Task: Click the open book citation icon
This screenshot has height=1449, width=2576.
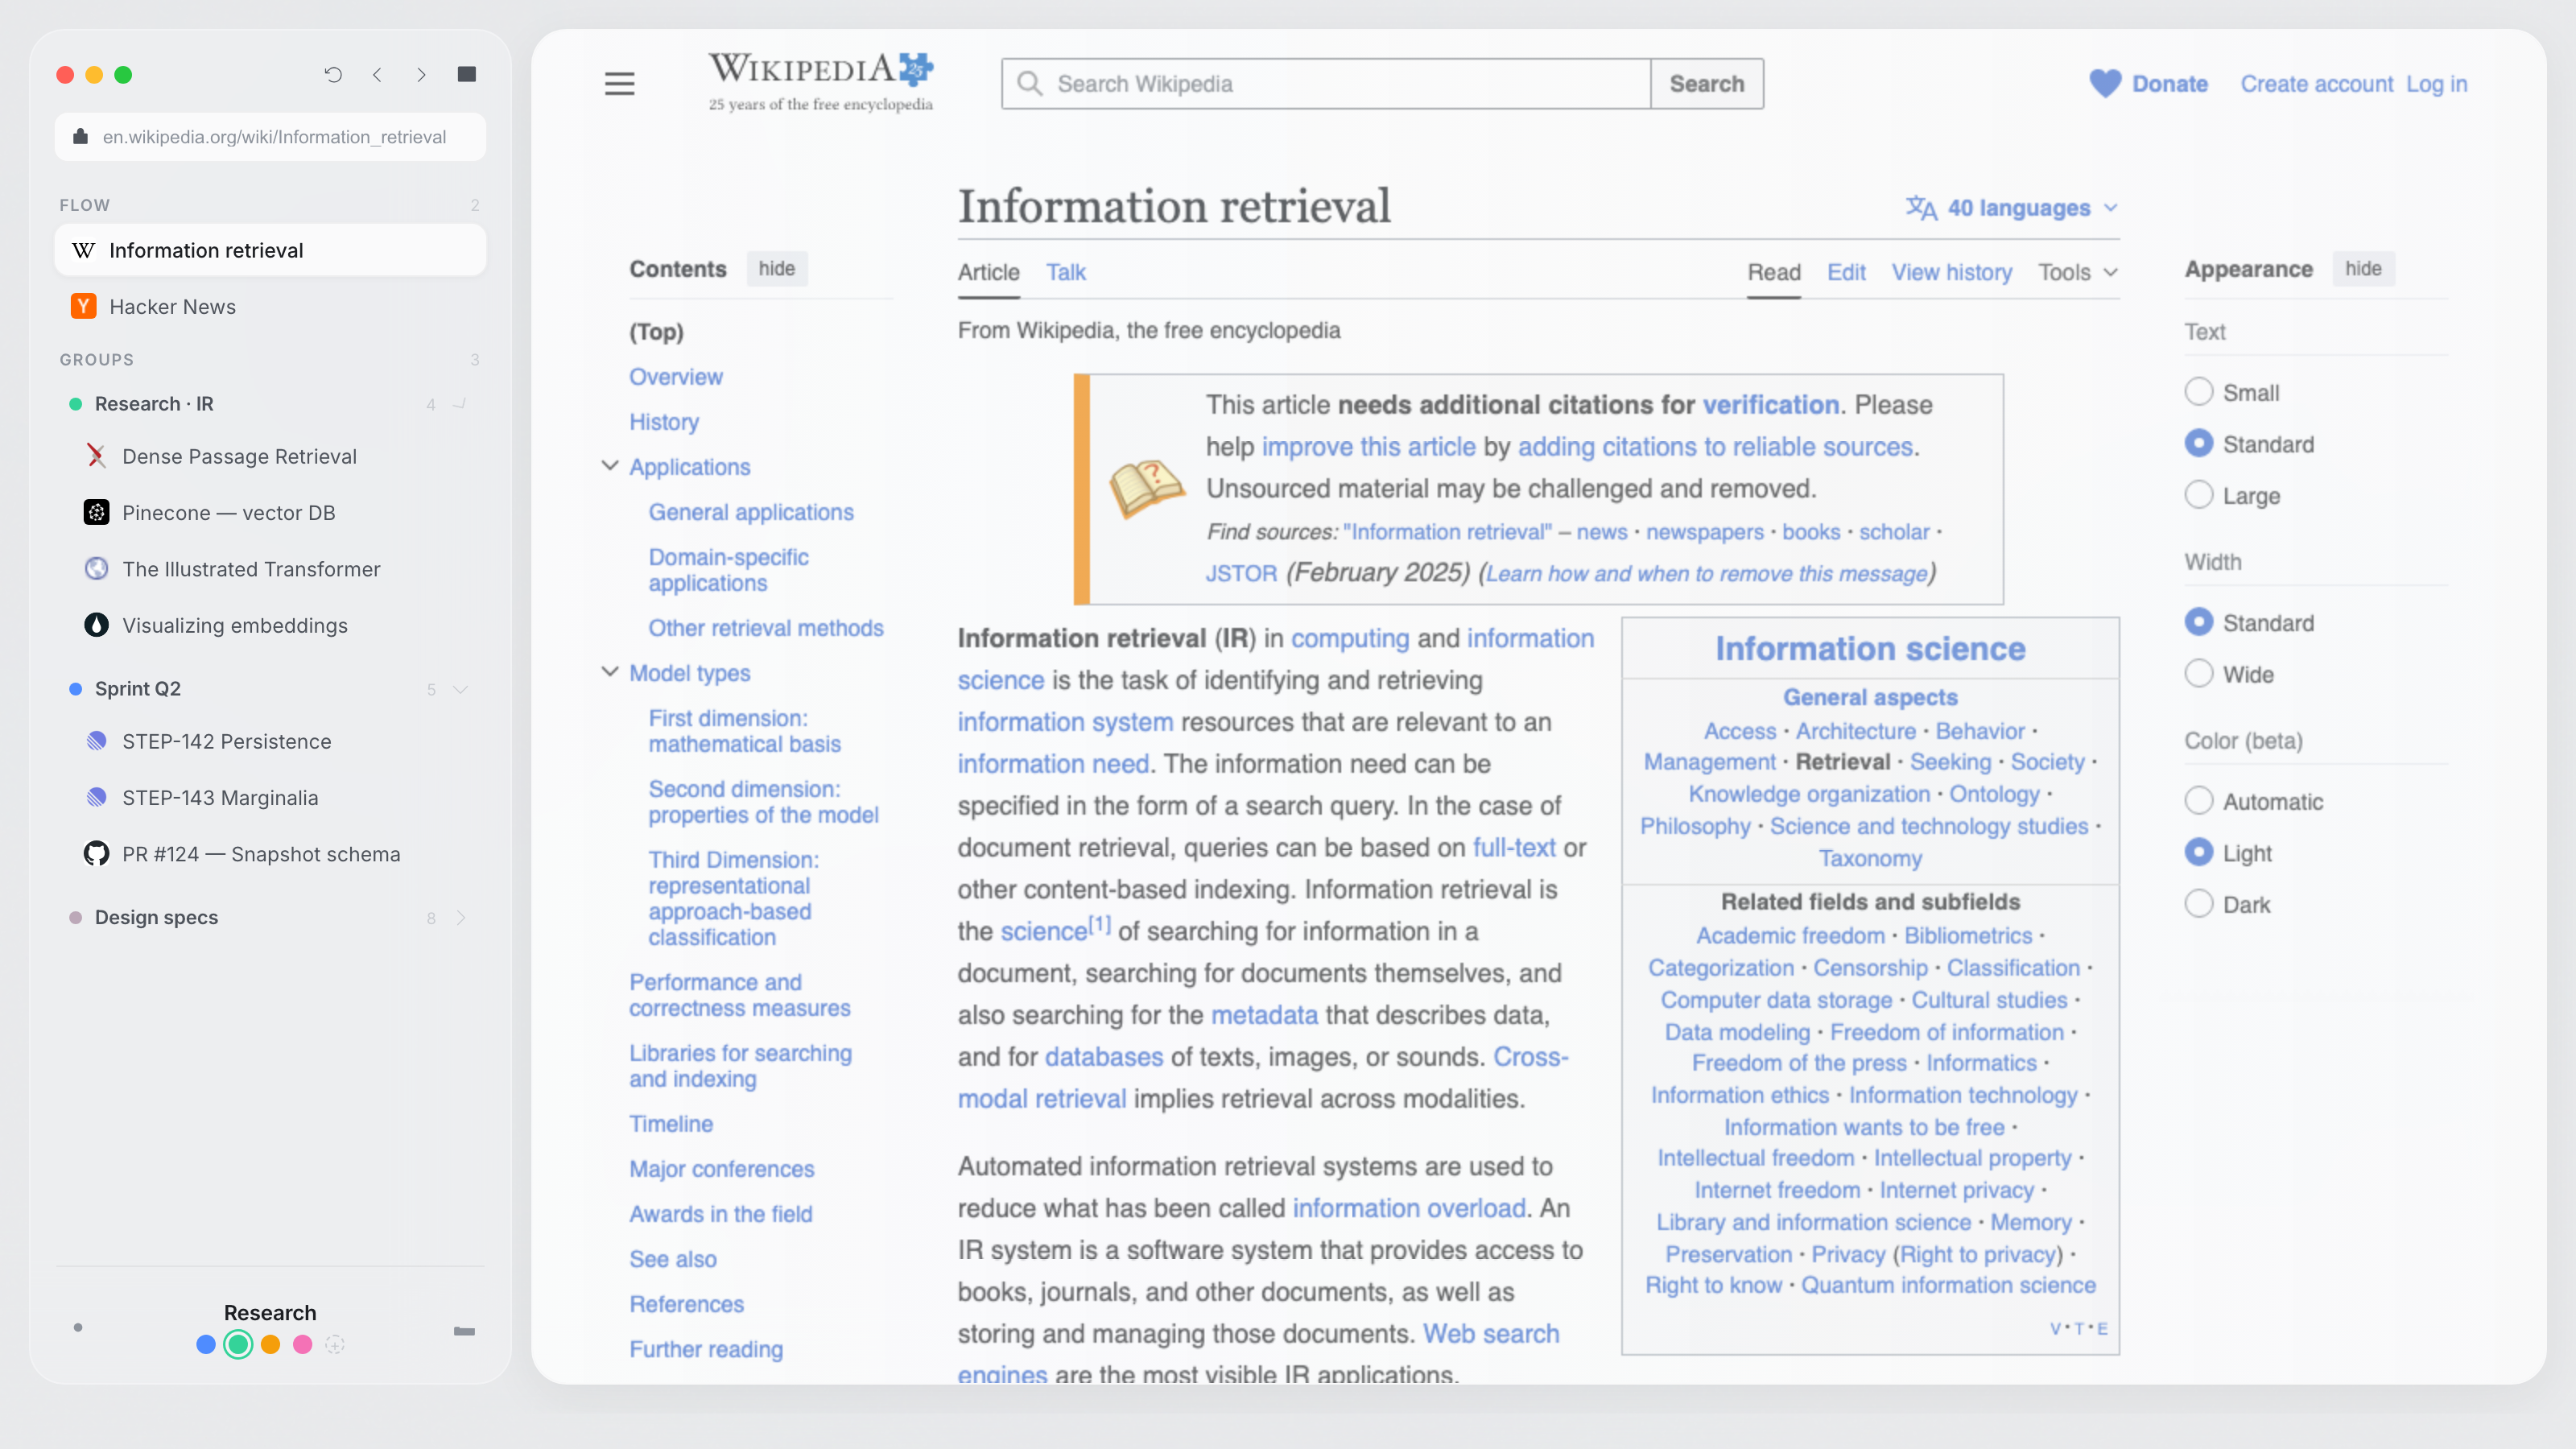Action: pyautogui.click(x=1147, y=487)
